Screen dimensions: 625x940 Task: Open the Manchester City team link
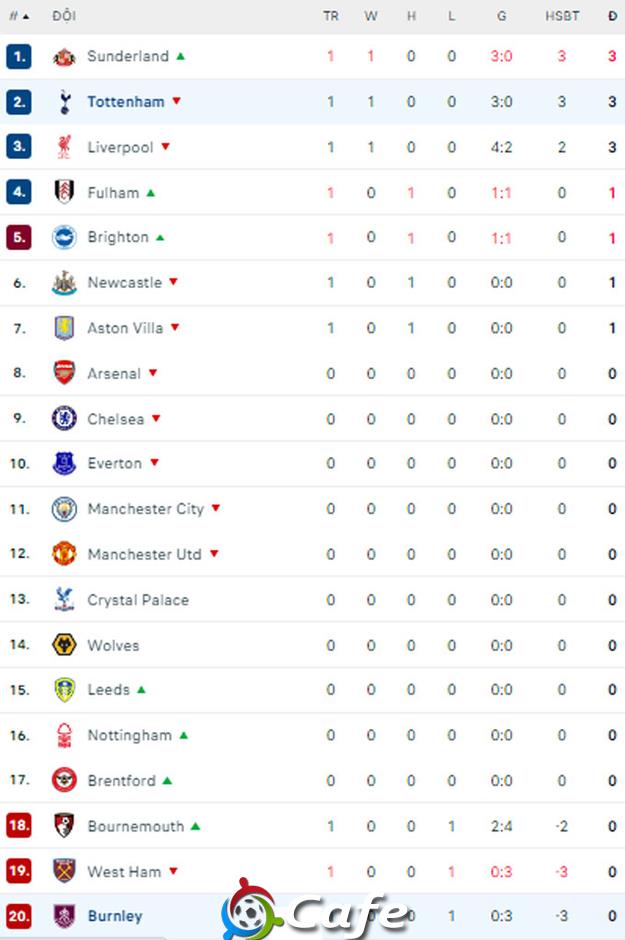146,509
